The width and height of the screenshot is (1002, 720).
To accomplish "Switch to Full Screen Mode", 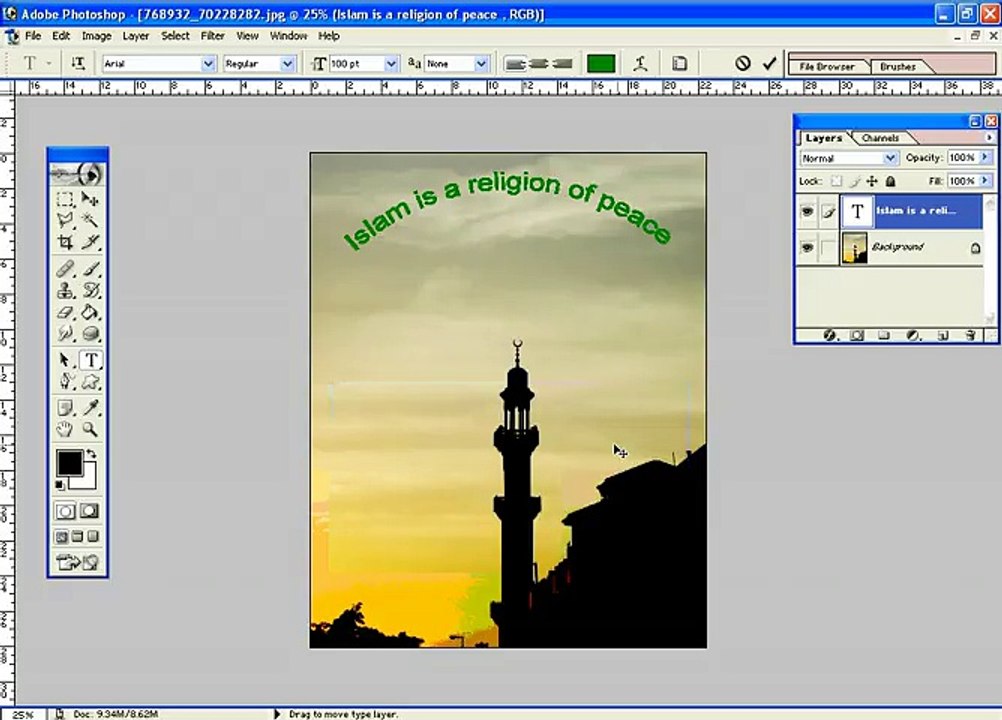I will coord(93,537).
